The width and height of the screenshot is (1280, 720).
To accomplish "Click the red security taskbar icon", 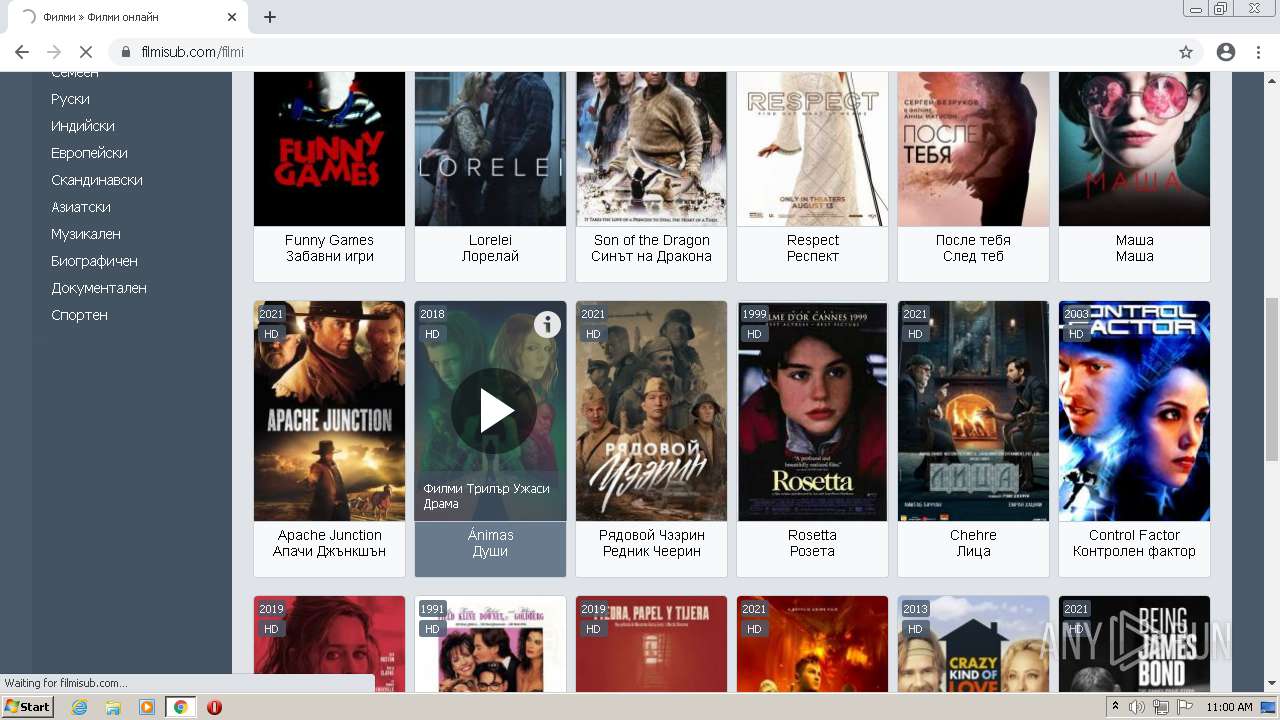I will pos(214,707).
